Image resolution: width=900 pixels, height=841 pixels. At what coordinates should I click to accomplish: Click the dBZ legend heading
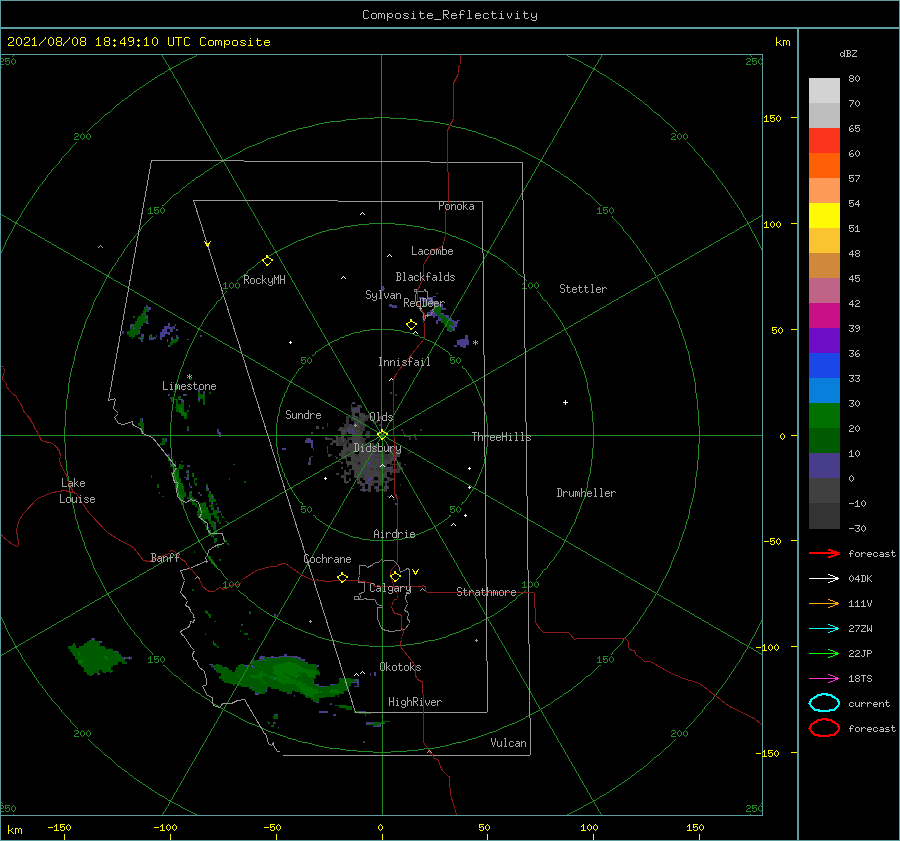coord(848,53)
